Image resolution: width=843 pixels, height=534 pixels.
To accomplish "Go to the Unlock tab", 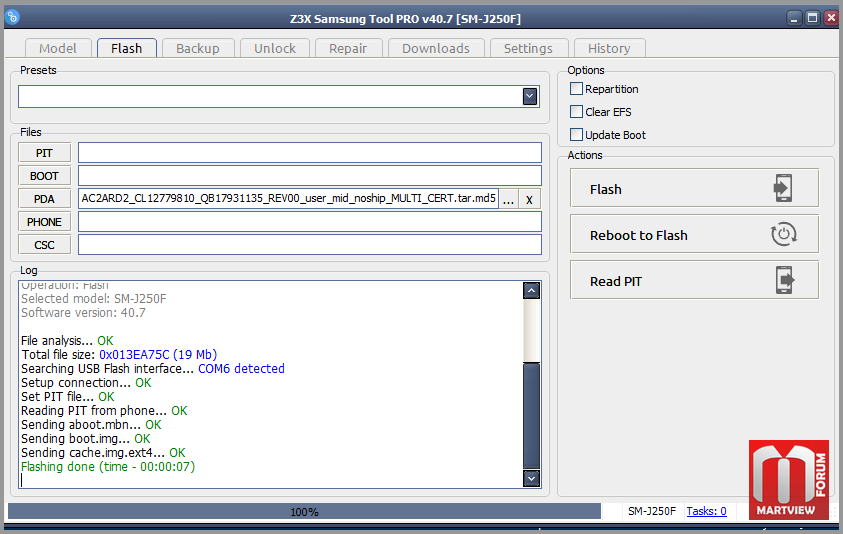I will click(x=275, y=48).
